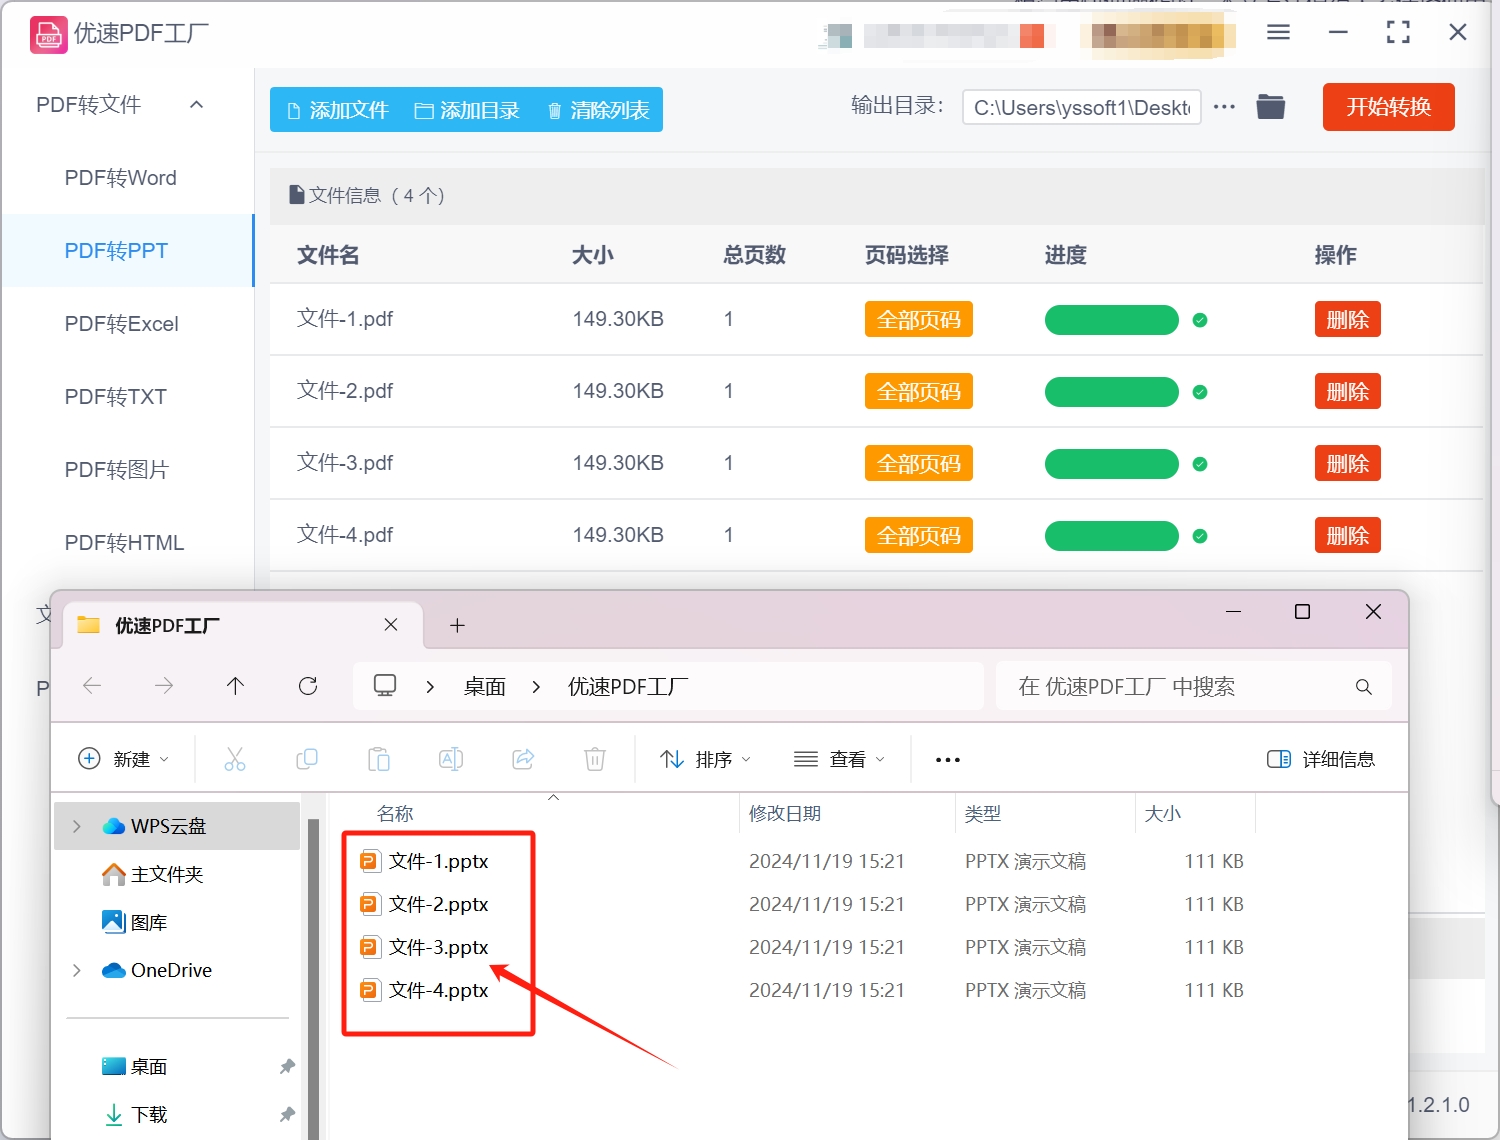Unpin 下载 using its pin icon
Image resolution: width=1500 pixels, height=1140 pixels.
[287, 1114]
